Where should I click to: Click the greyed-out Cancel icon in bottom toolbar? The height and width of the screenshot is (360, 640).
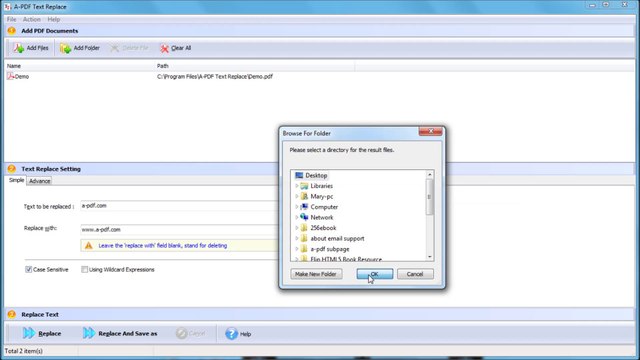tap(181, 333)
